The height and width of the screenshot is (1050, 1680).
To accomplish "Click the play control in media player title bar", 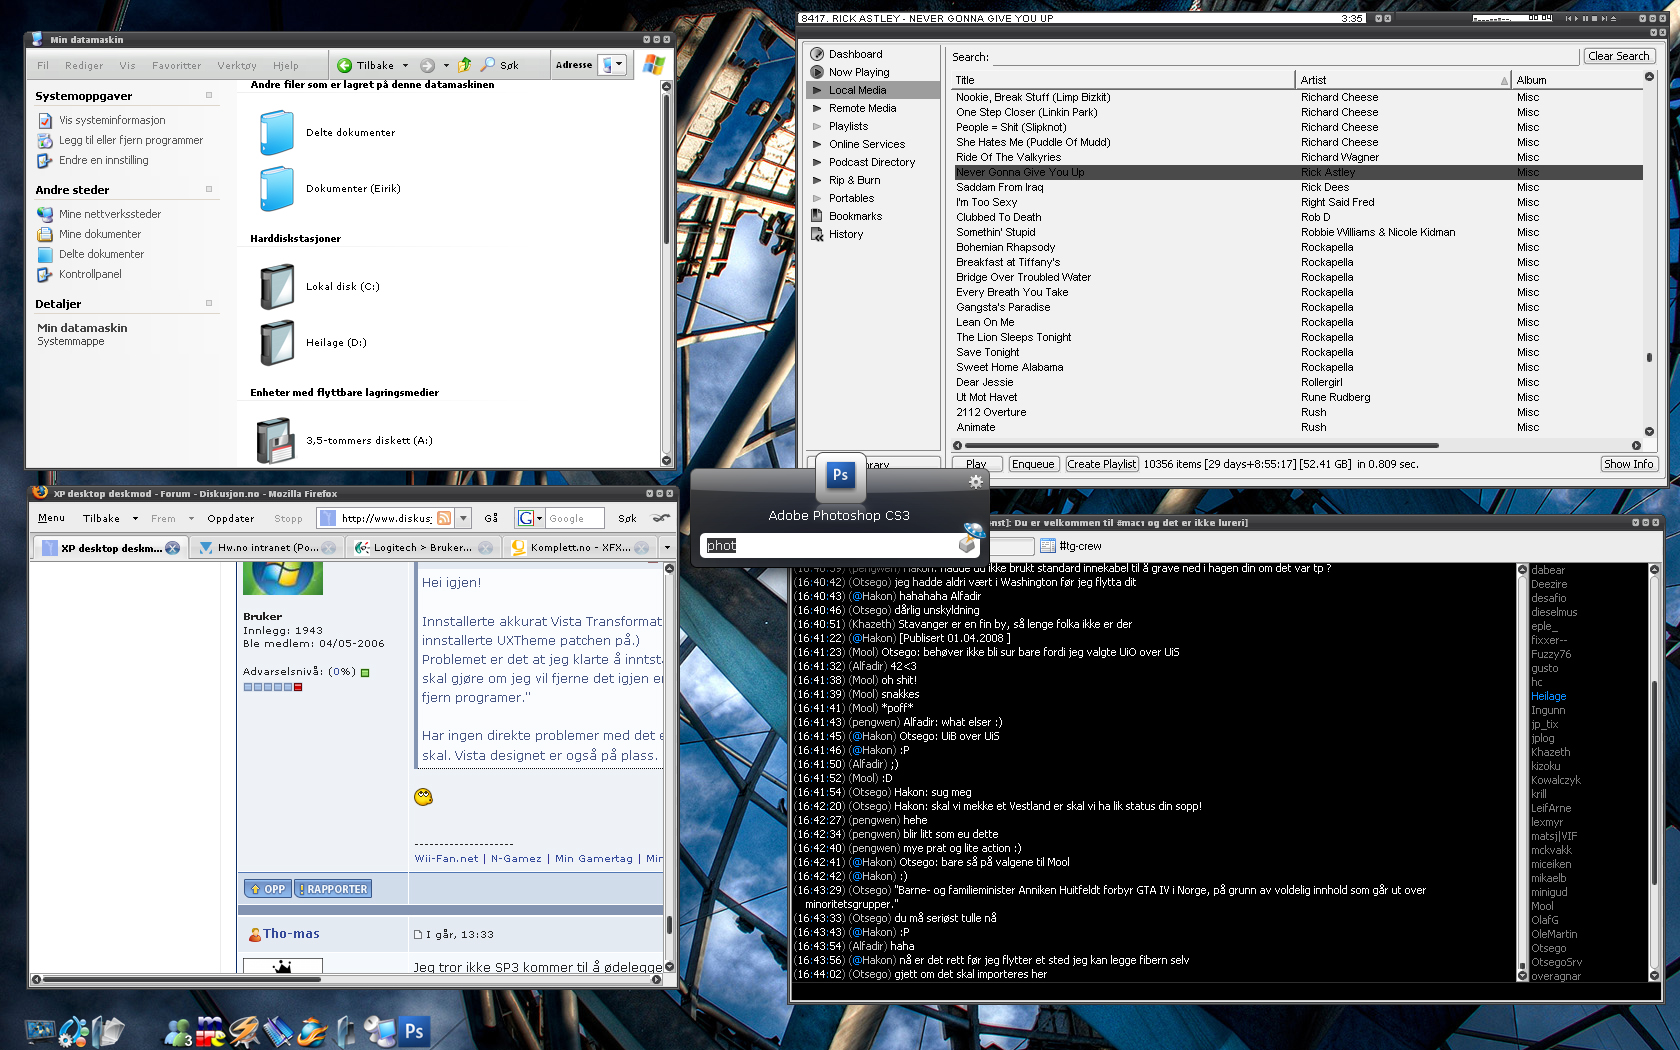I will coord(1576,18).
